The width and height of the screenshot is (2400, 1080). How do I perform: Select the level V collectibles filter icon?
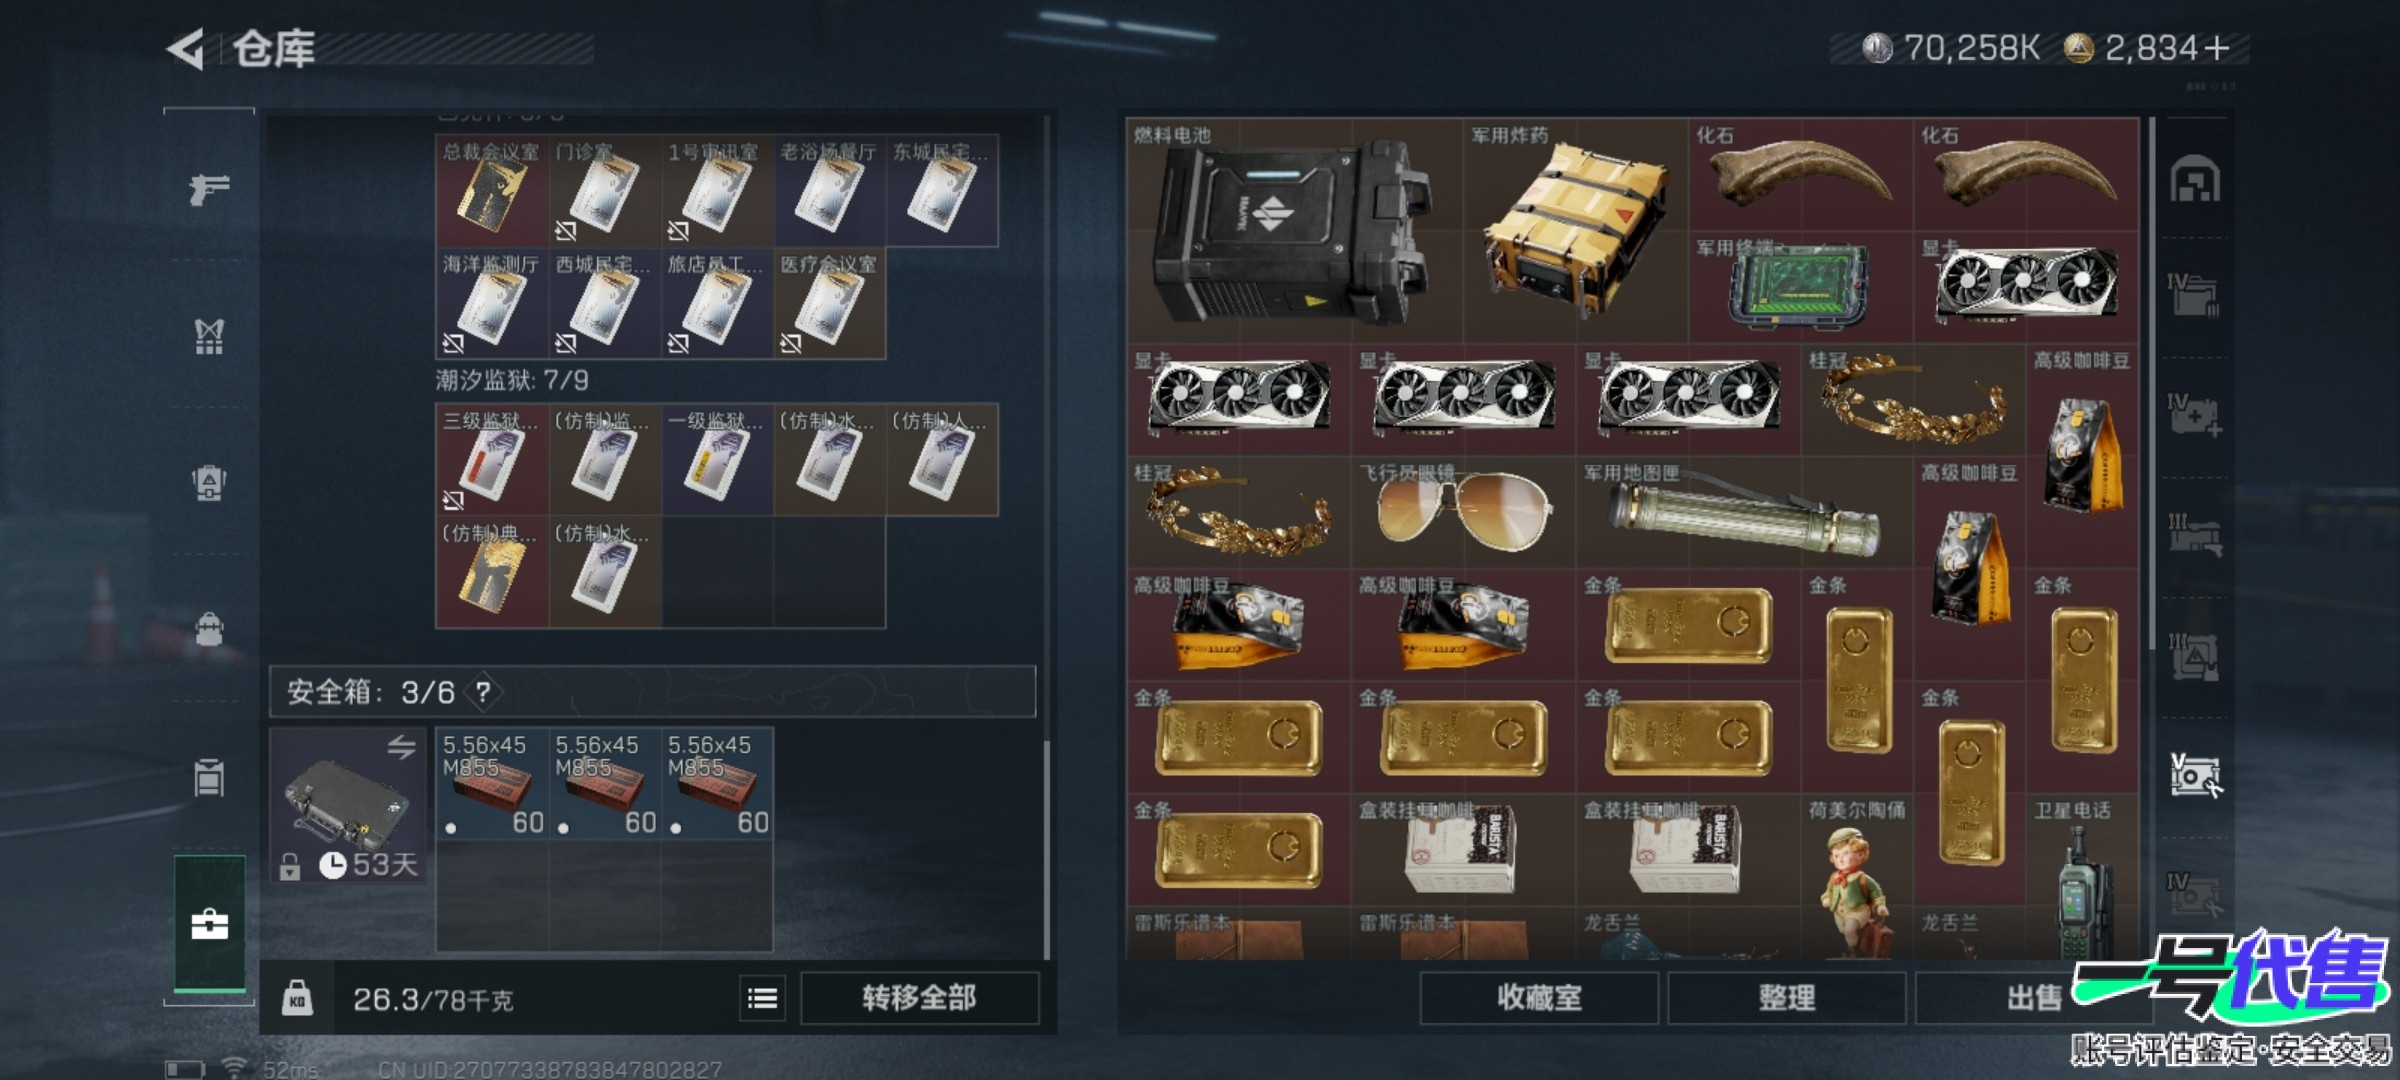pyautogui.click(x=2195, y=776)
